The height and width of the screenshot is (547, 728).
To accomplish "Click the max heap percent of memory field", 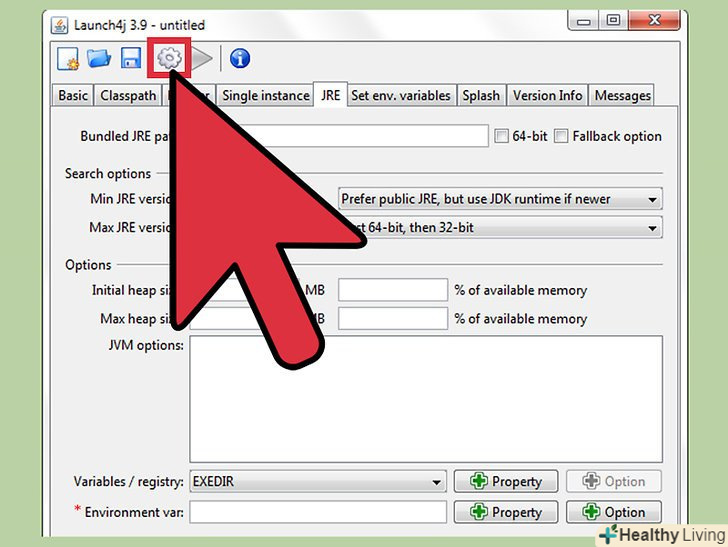I will (x=393, y=319).
